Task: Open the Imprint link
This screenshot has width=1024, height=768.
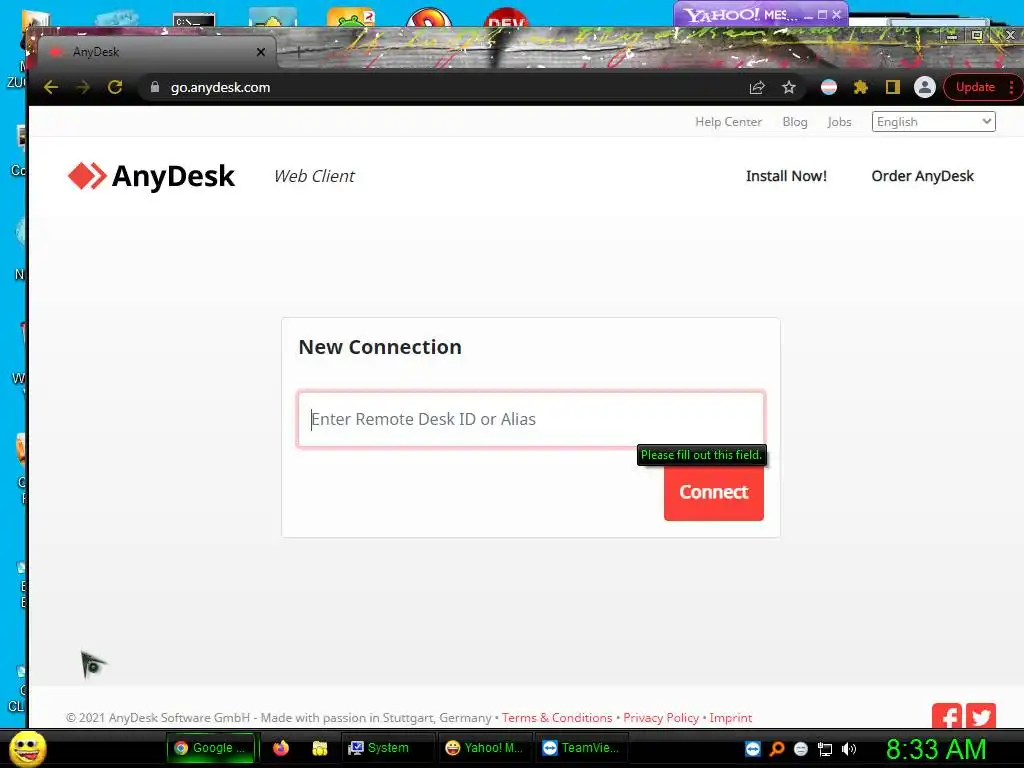Action: point(731,718)
